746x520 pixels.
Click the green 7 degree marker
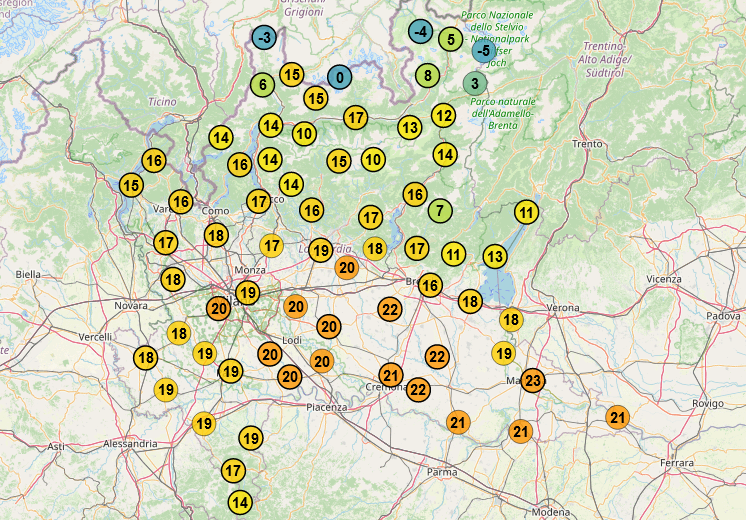pos(440,210)
